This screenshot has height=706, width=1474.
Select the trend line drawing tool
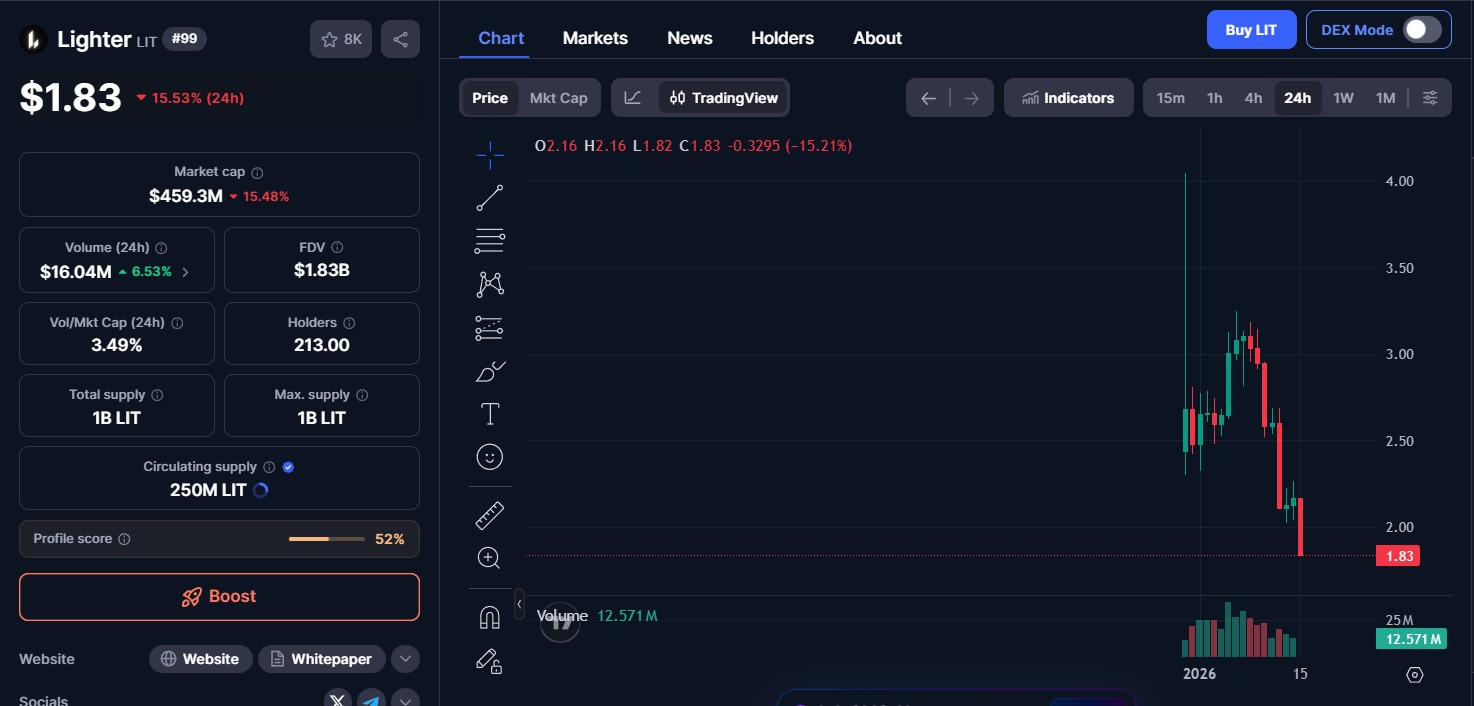[489, 197]
